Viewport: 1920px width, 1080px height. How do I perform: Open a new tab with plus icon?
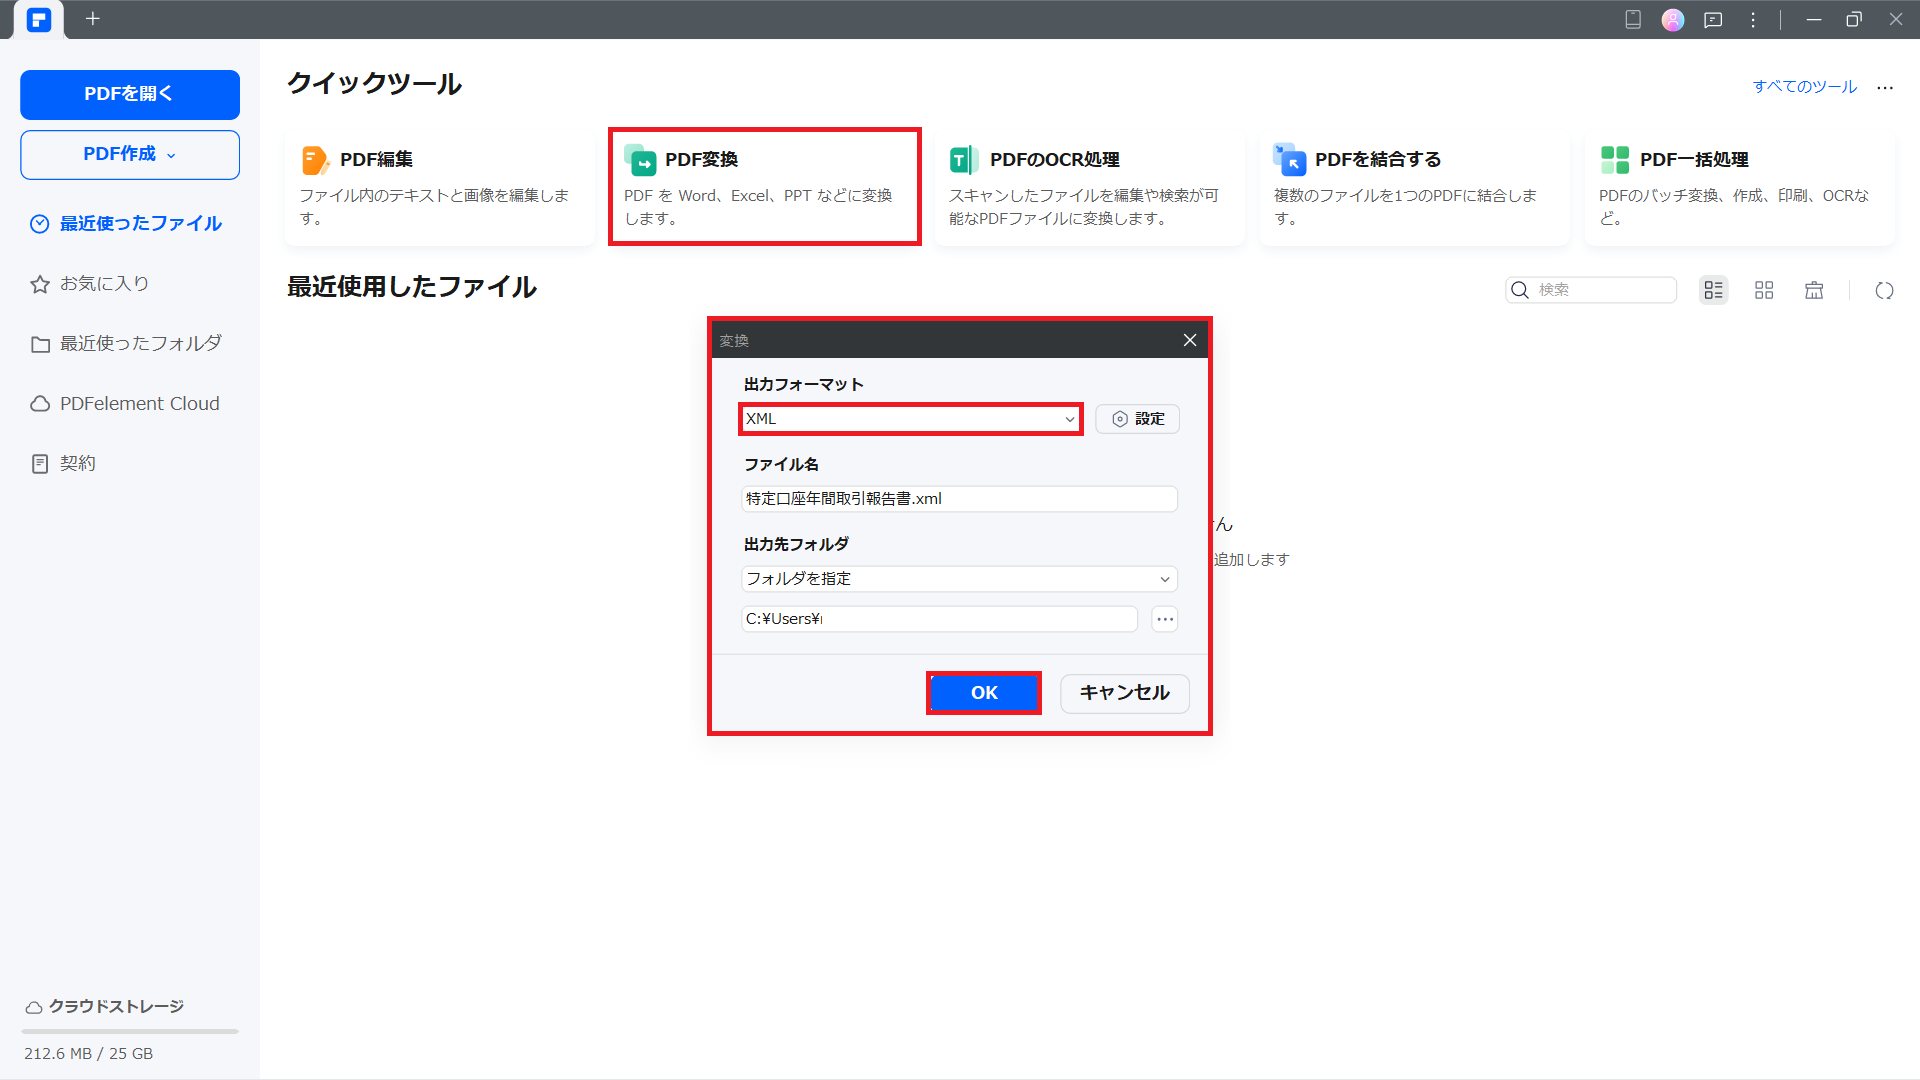point(93,19)
